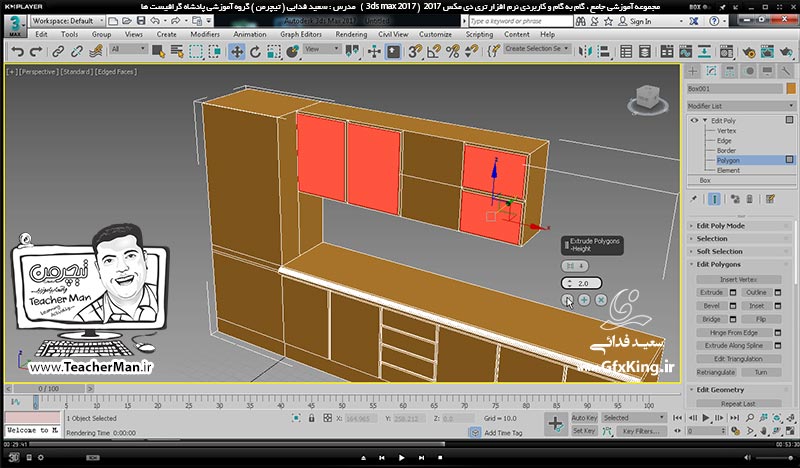Click the Redo arrow icon
This screenshot has width=800, height=468.
click(x=36, y=52)
